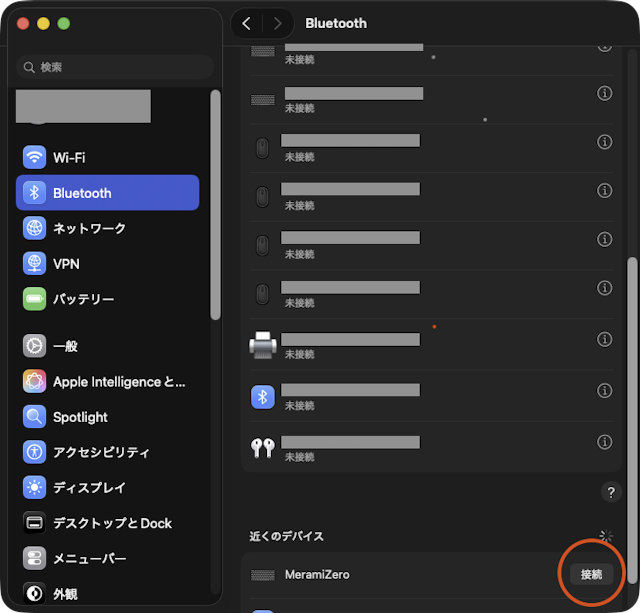Connect to MeramiZero with 接続 button

pyautogui.click(x=591, y=575)
